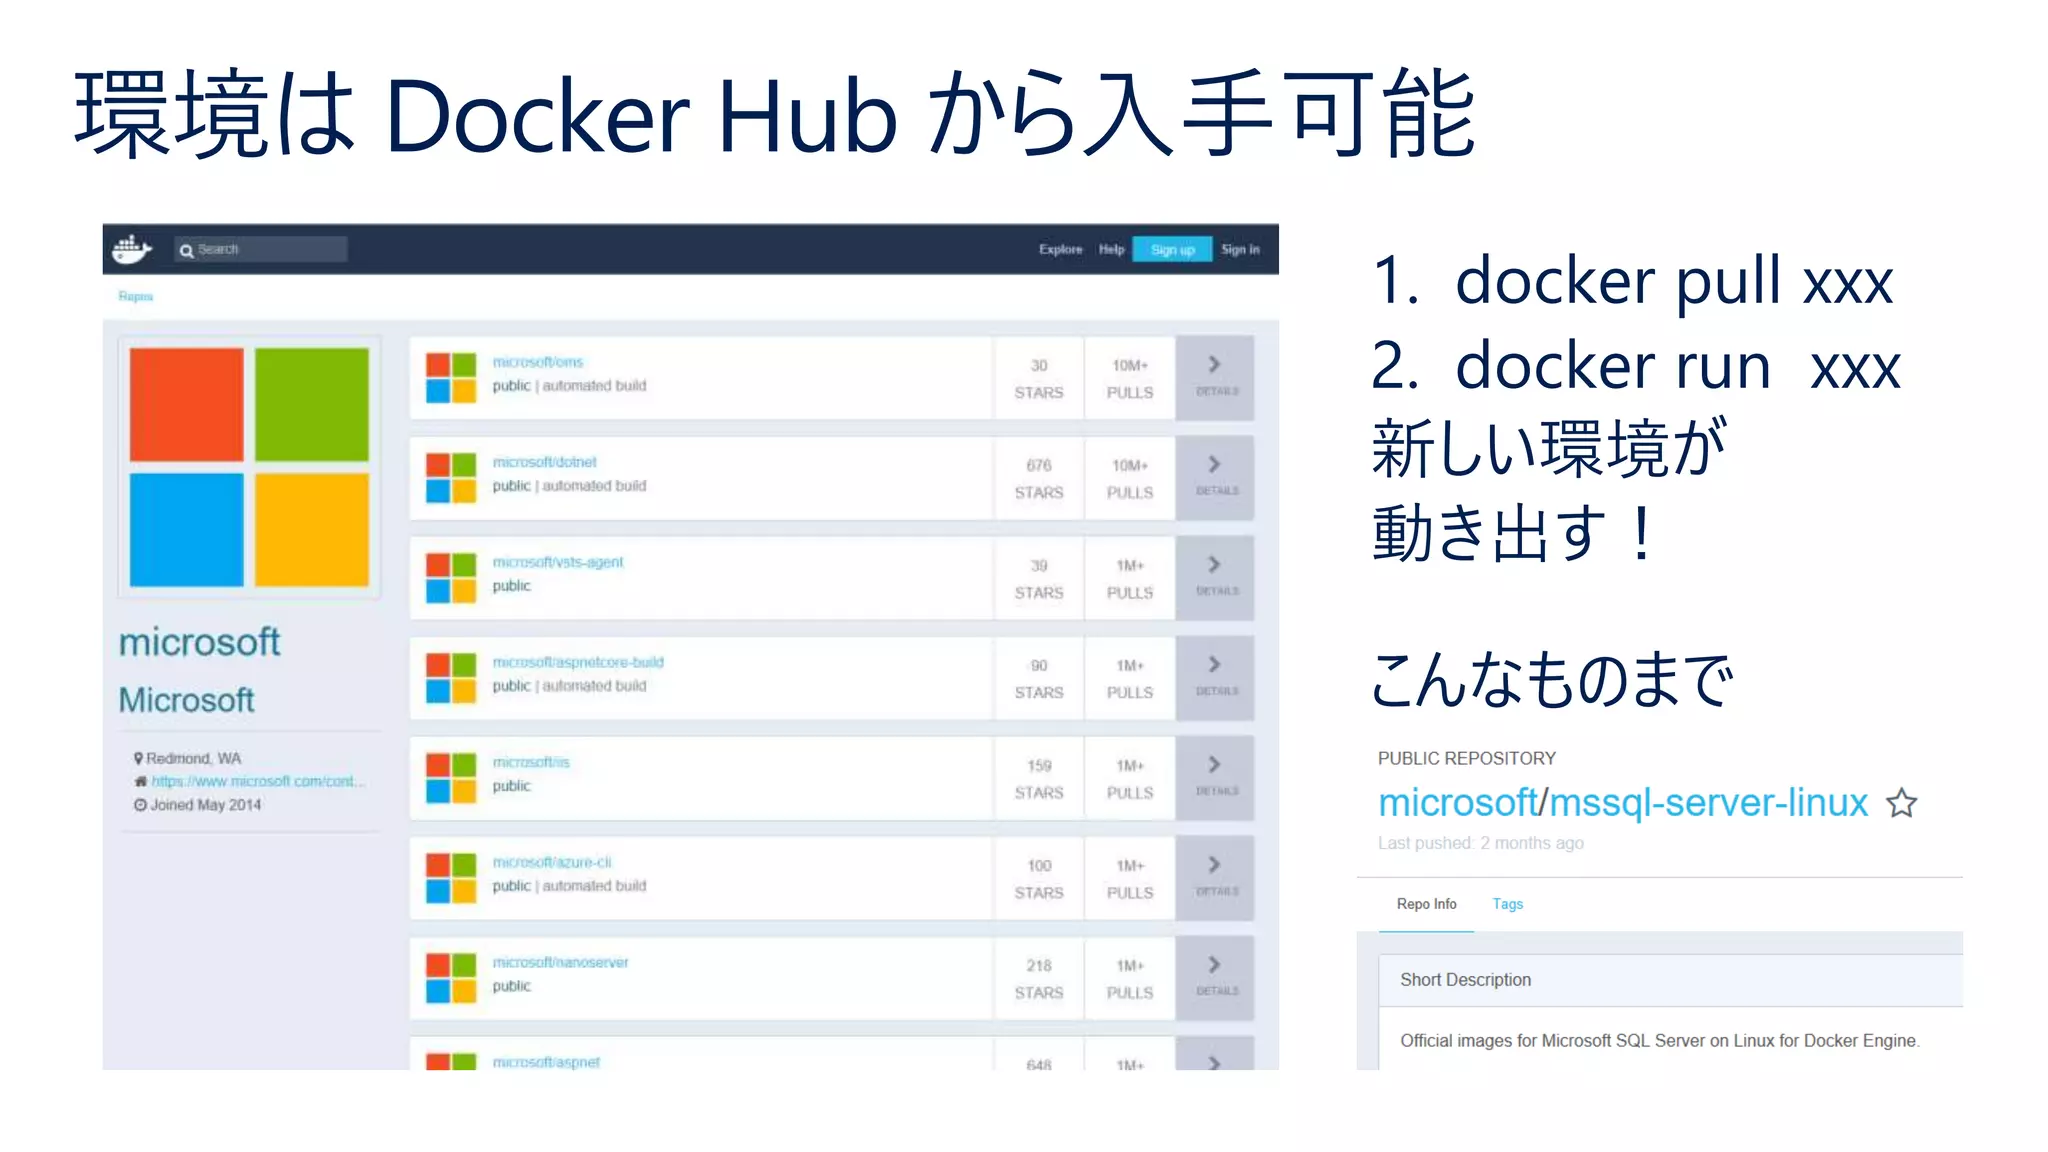The width and height of the screenshot is (2048, 1152).
Task: Open the microsoft/nanoserver repository link
Action: [x=560, y=962]
